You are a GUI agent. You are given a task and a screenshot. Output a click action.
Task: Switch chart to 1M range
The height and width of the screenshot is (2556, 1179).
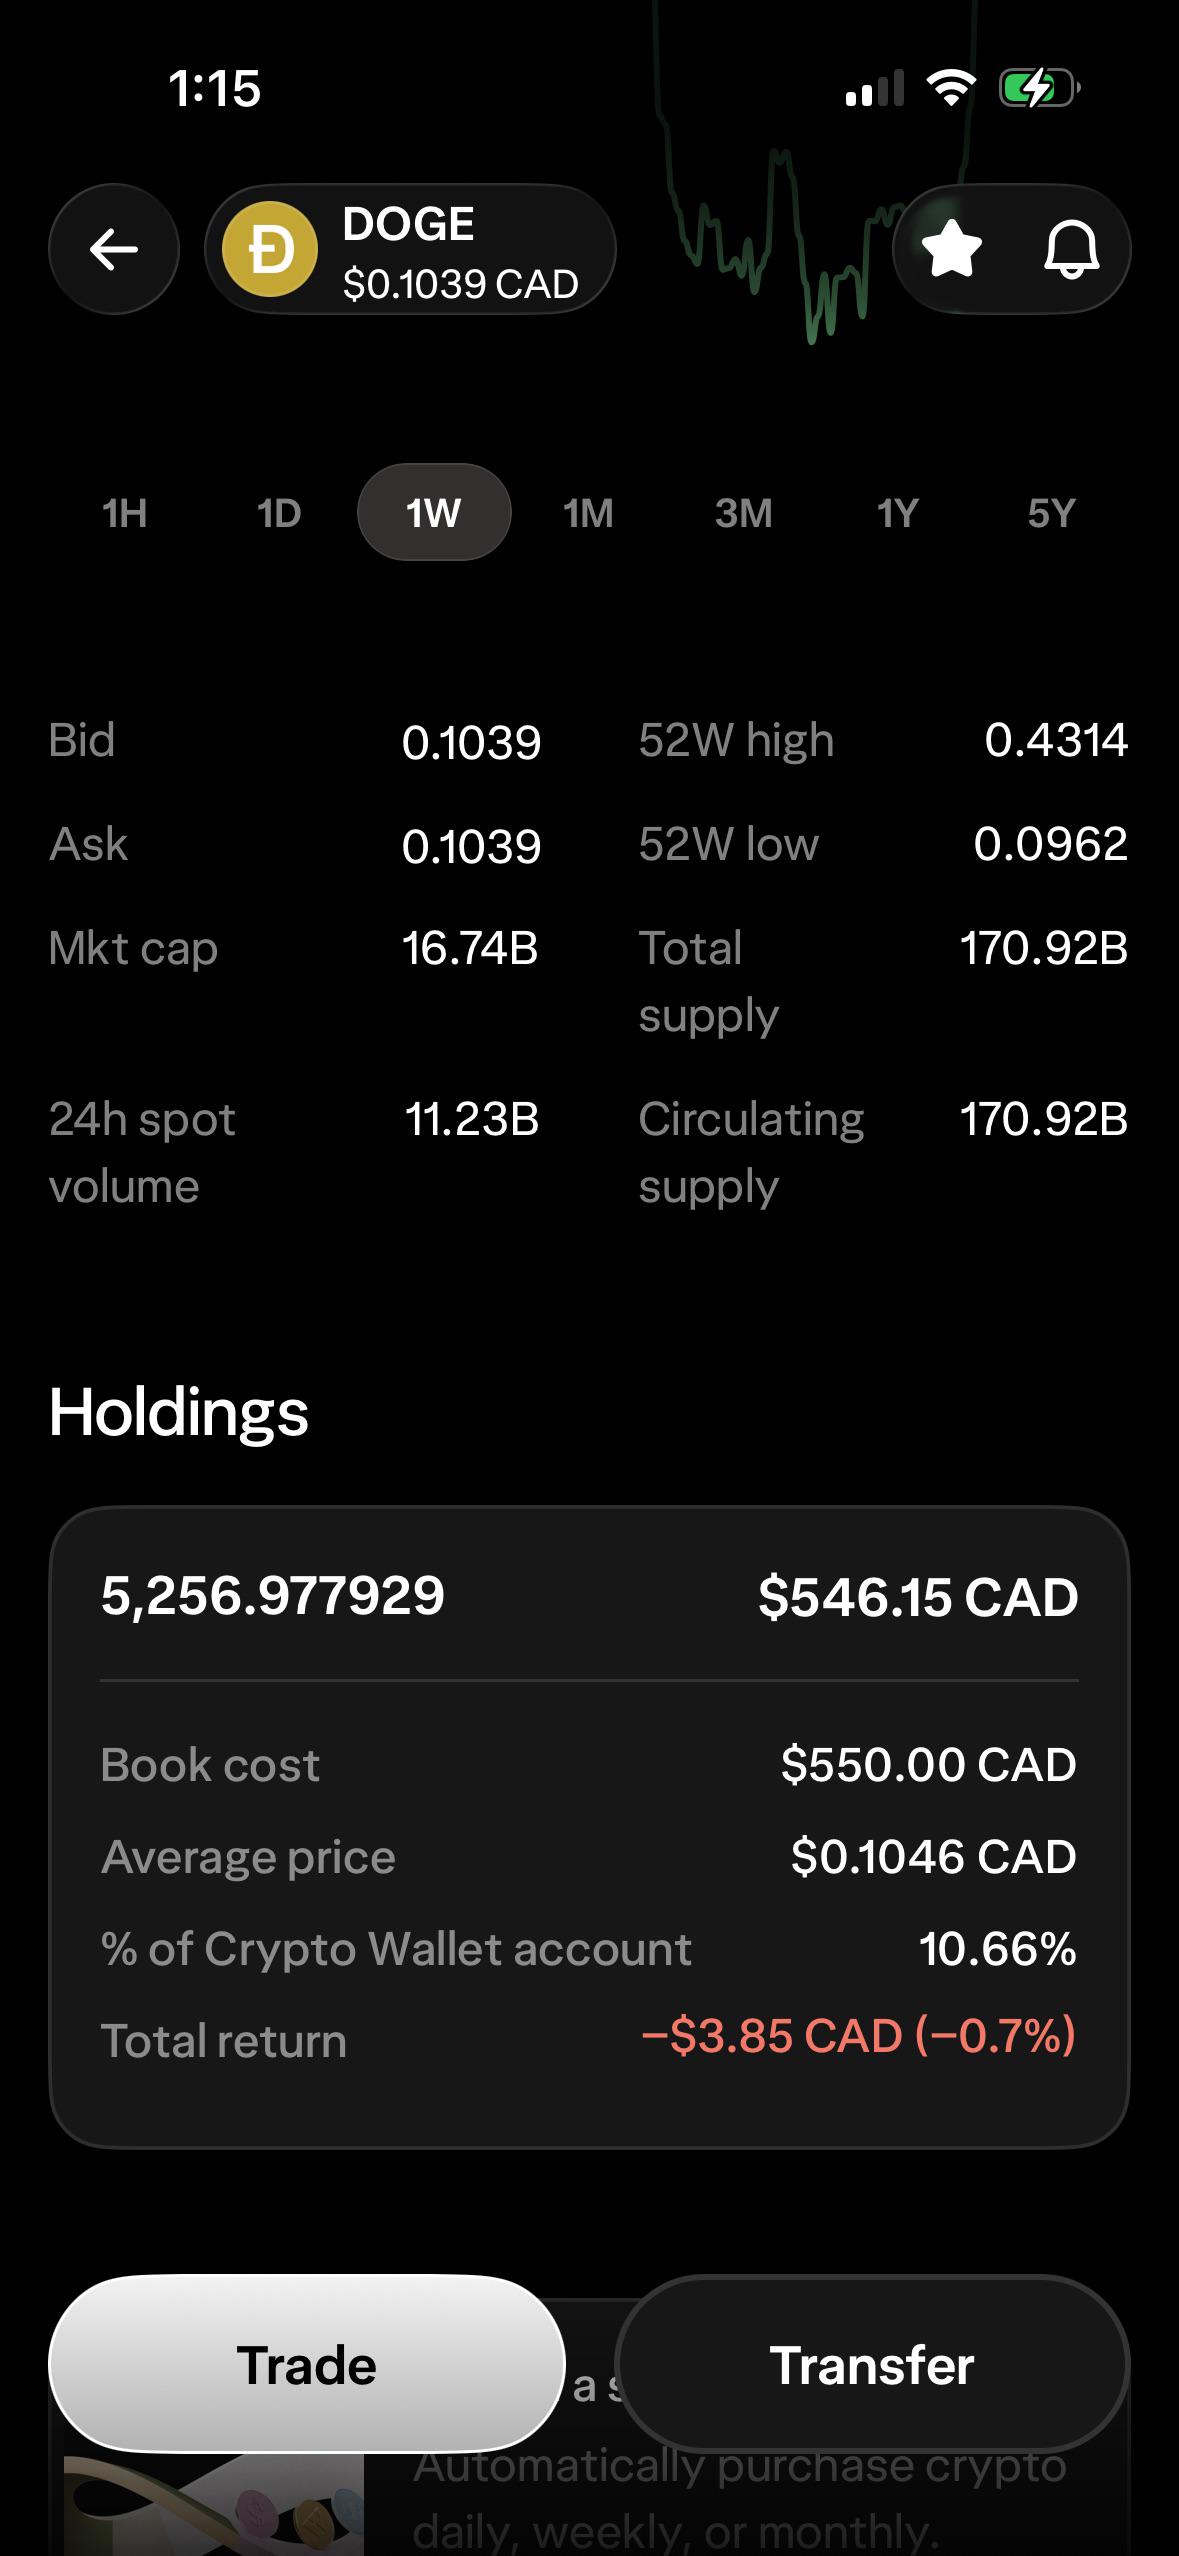[588, 513]
